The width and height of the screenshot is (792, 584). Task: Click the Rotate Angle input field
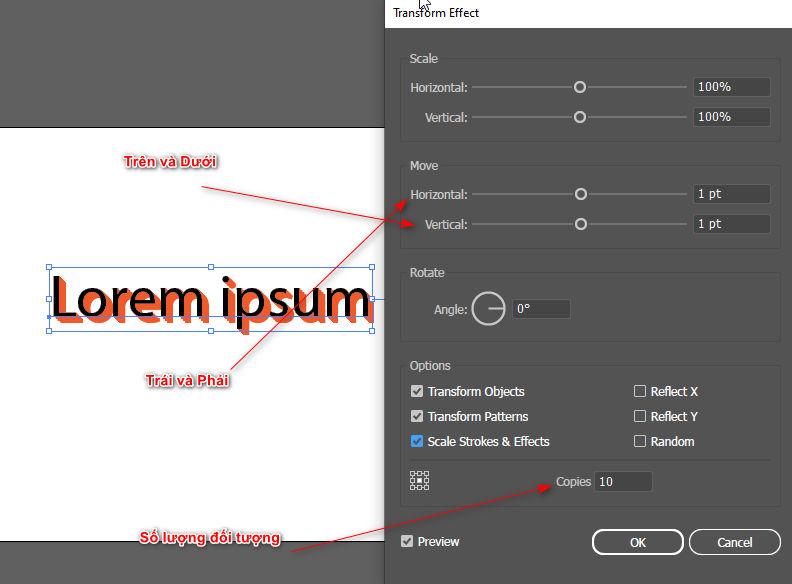point(541,310)
